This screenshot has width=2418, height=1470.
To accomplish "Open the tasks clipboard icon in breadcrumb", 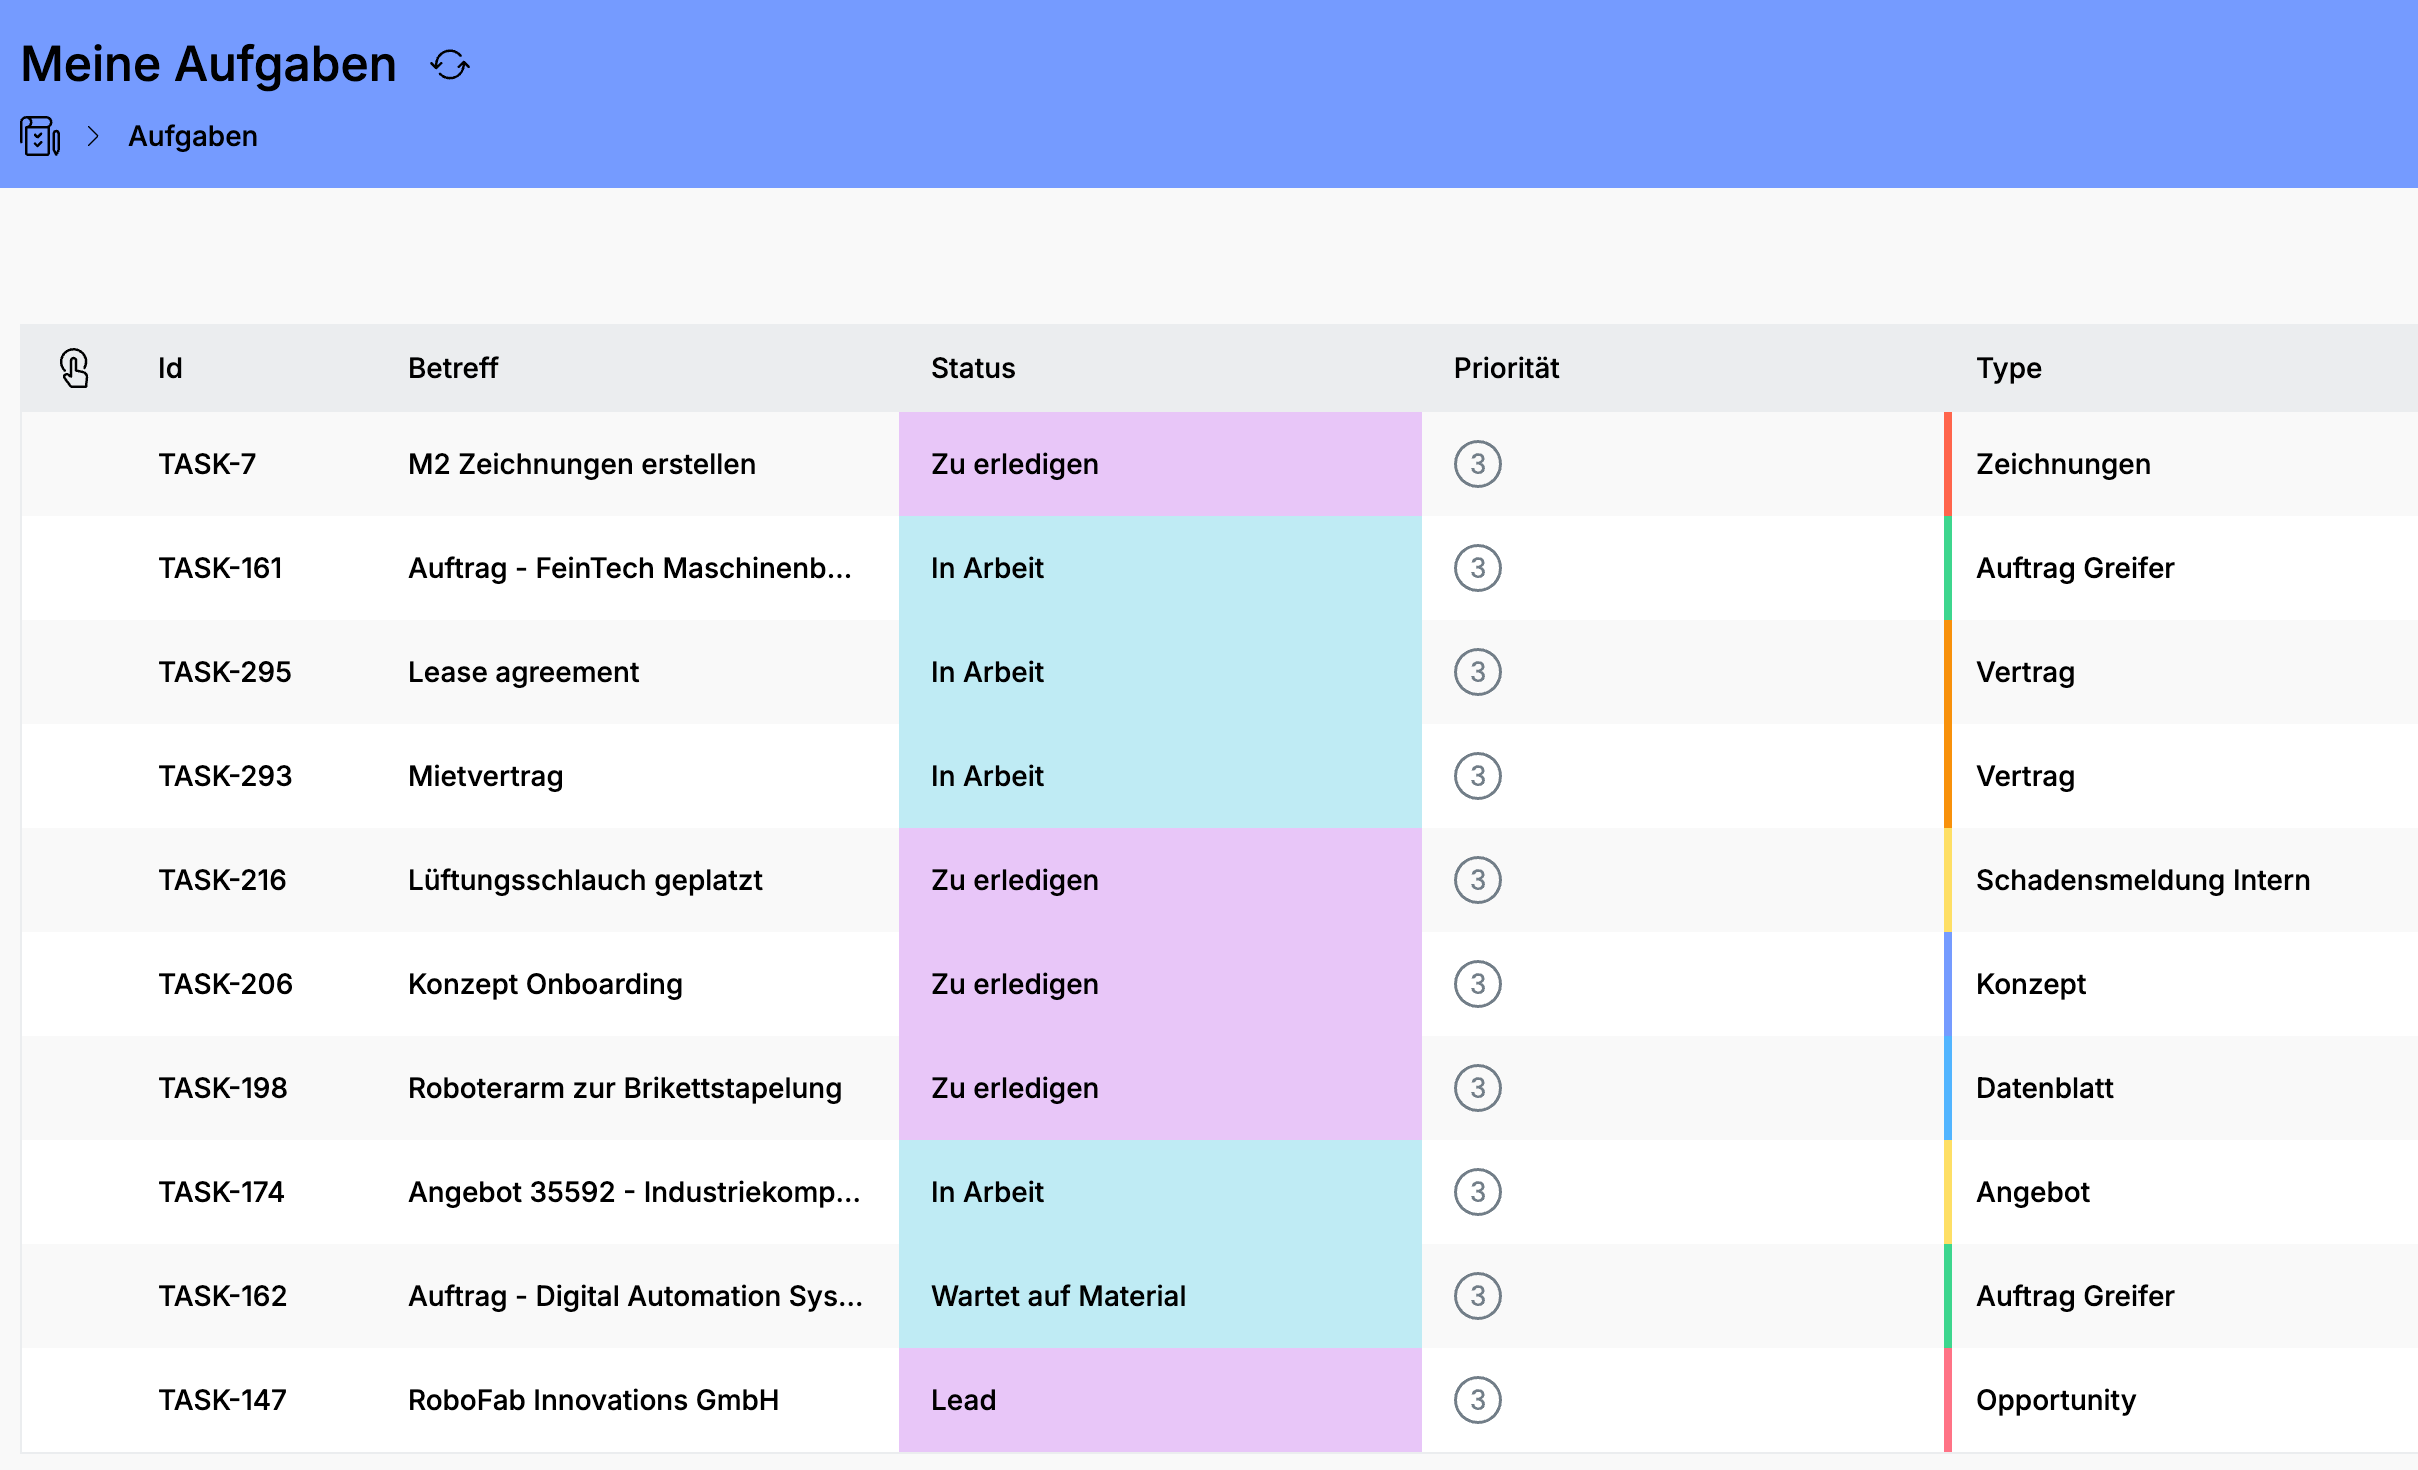I will pos(40,136).
